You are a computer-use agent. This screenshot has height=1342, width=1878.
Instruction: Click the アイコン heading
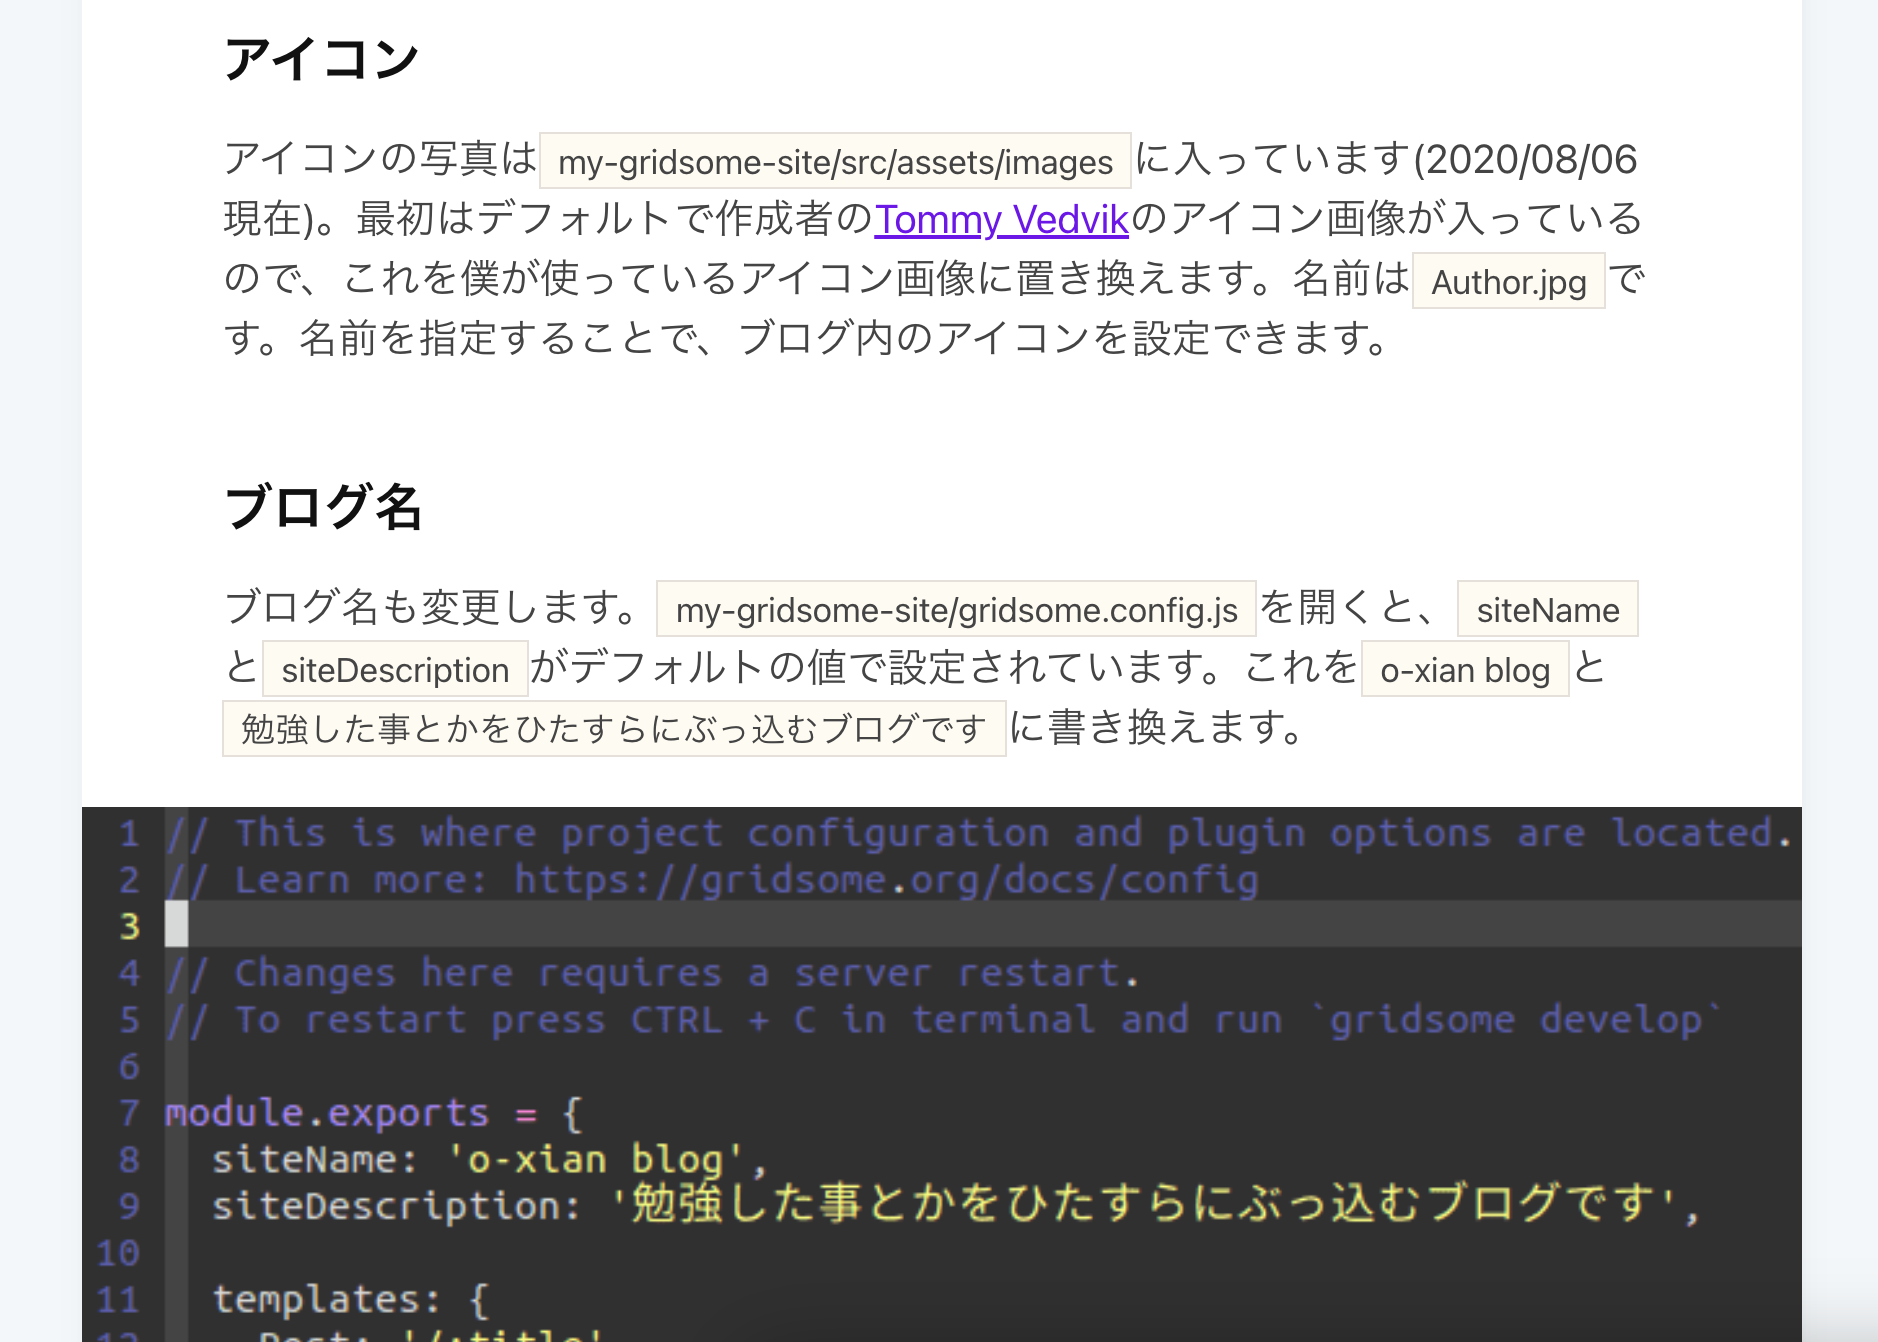tap(322, 59)
